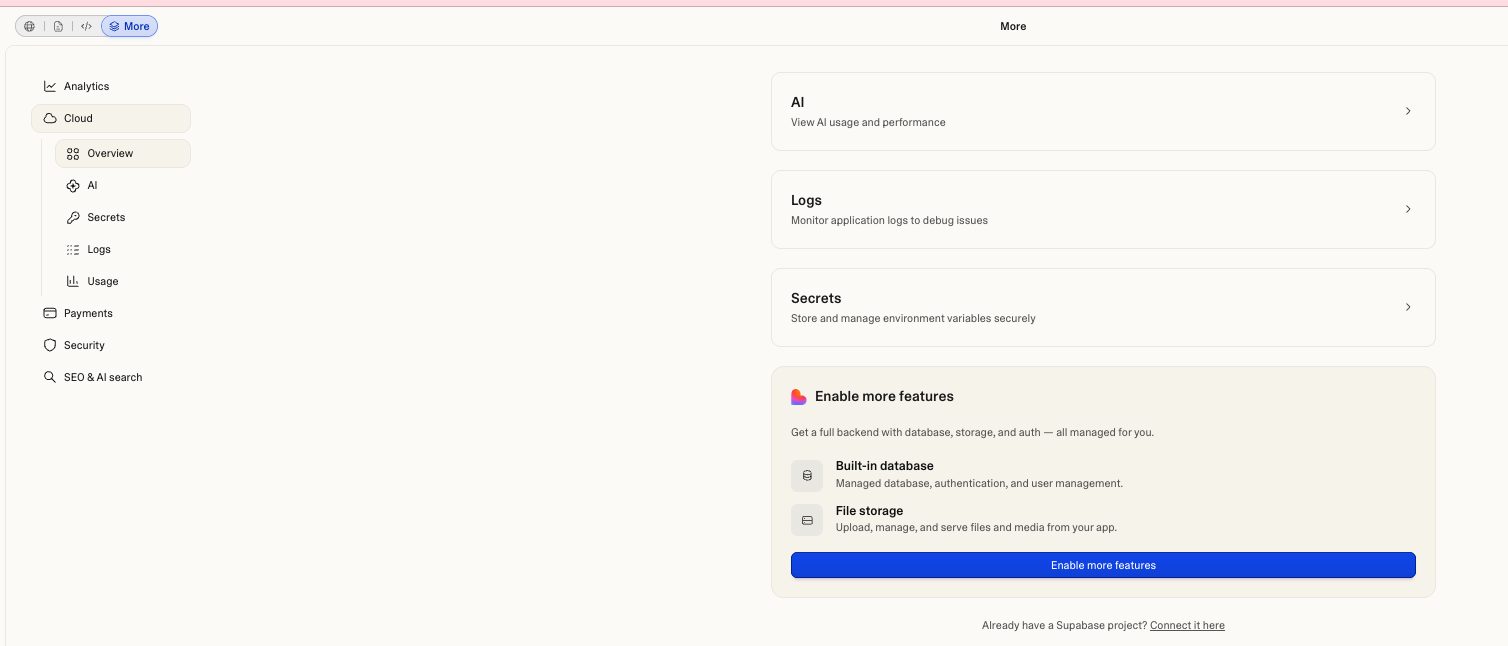Click the Payments card icon
Image resolution: width=1508 pixels, height=646 pixels.
(50, 314)
